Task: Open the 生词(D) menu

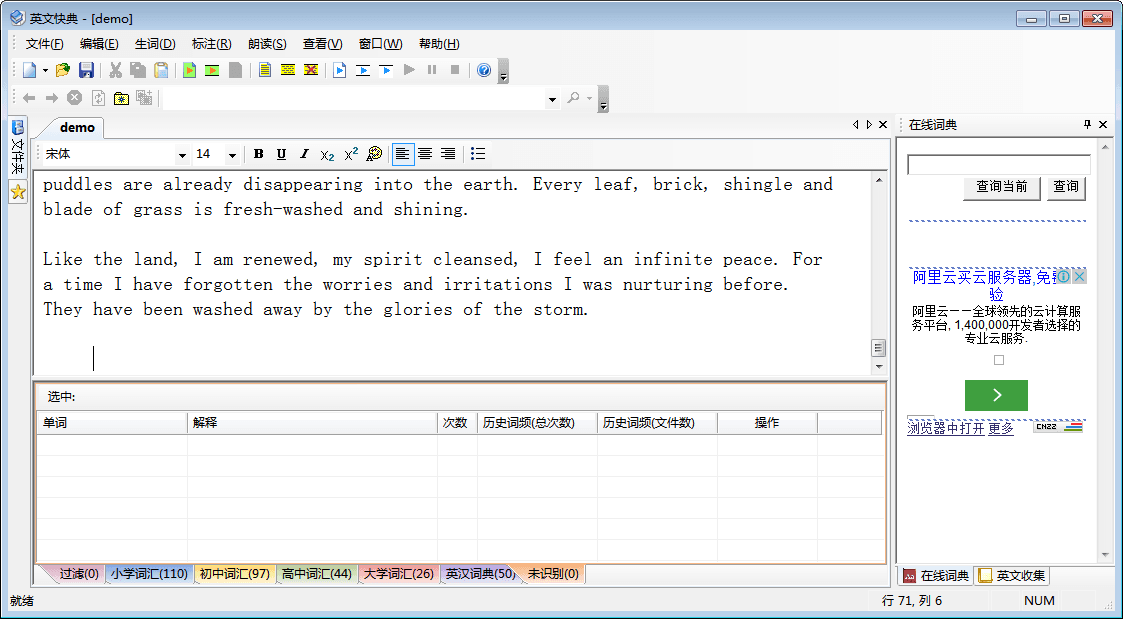Action: pyautogui.click(x=155, y=44)
